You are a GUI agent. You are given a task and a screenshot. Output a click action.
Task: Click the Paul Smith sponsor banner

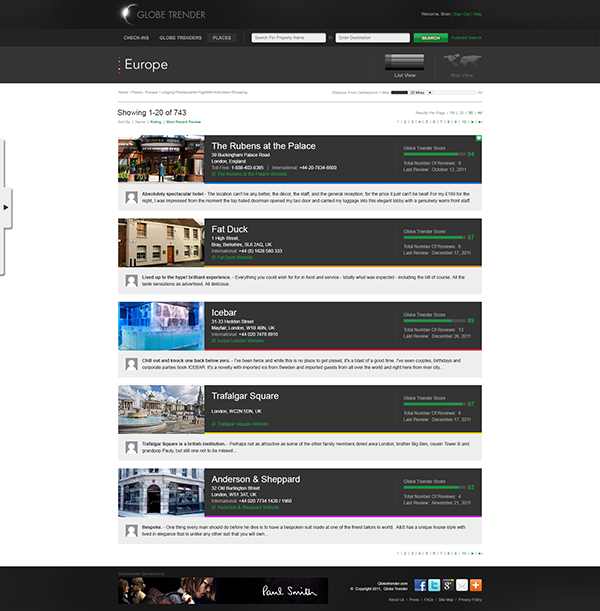(223, 590)
